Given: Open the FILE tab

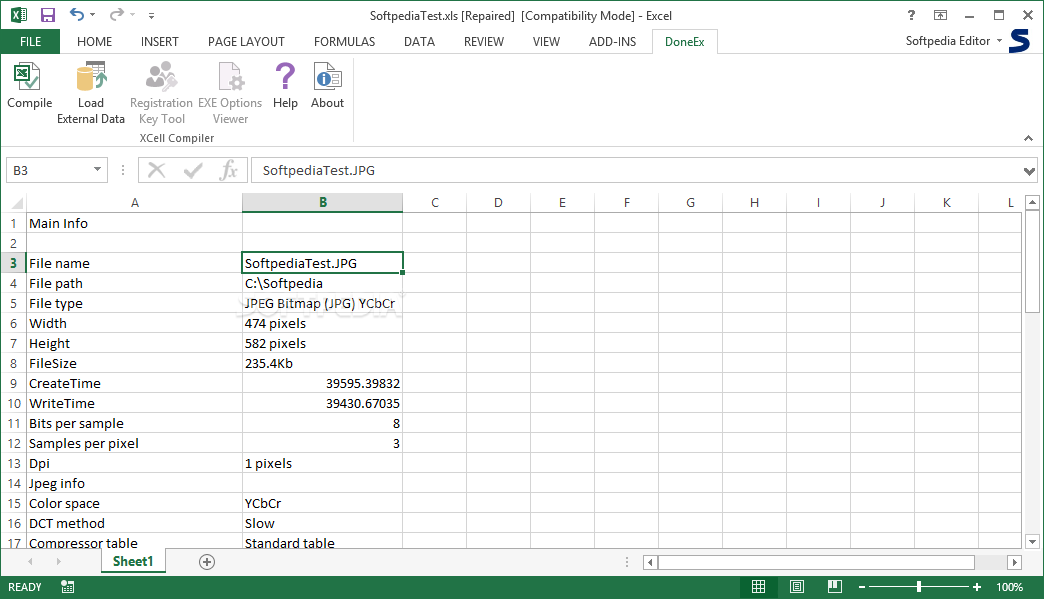Looking at the screenshot, I should point(30,41).
